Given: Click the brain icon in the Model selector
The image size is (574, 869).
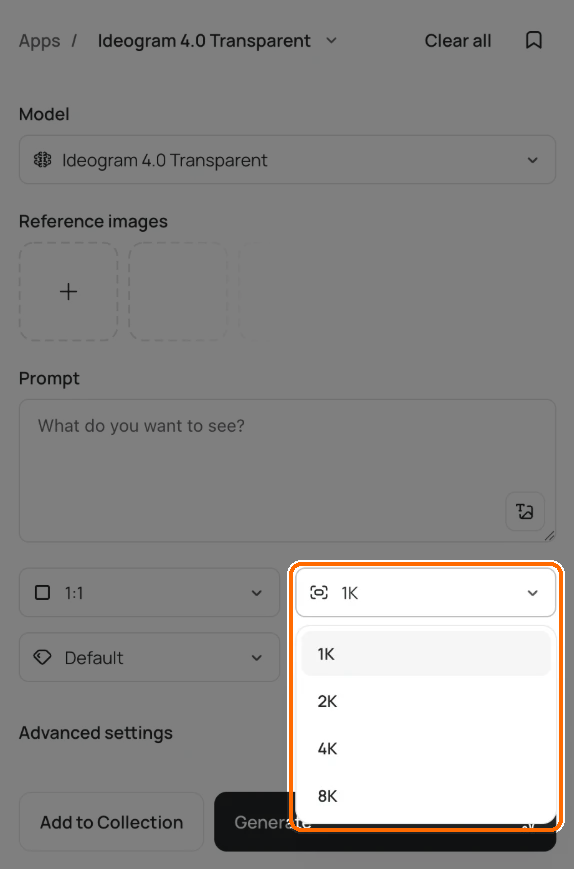Looking at the screenshot, I should click(43, 160).
